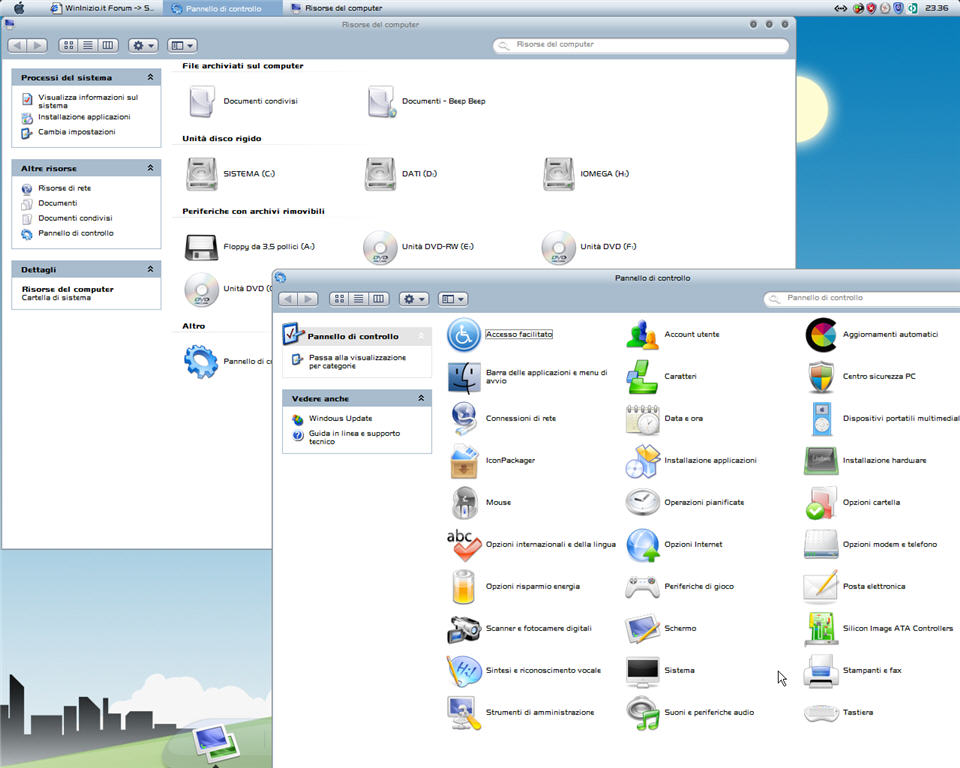Image resolution: width=960 pixels, height=768 pixels.
Task: Open the Suoni e periferiche audio icon
Action: coord(642,712)
